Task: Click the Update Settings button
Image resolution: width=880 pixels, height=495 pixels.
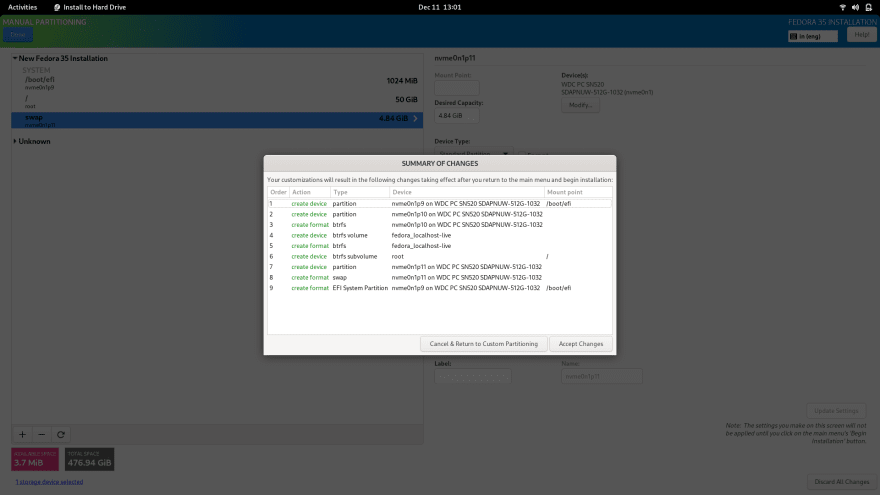Action: [x=836, y=411]
